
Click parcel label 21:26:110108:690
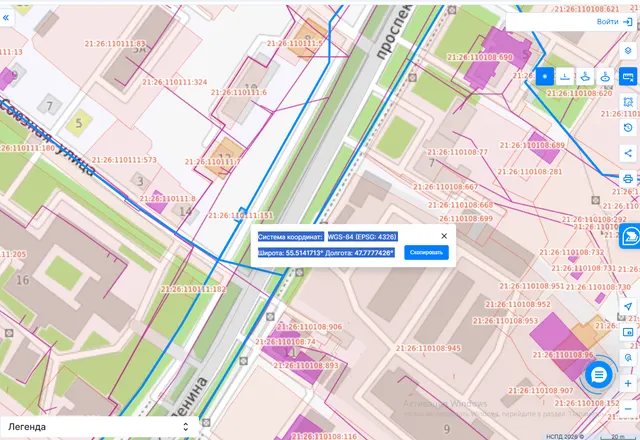tap(480, 57)
